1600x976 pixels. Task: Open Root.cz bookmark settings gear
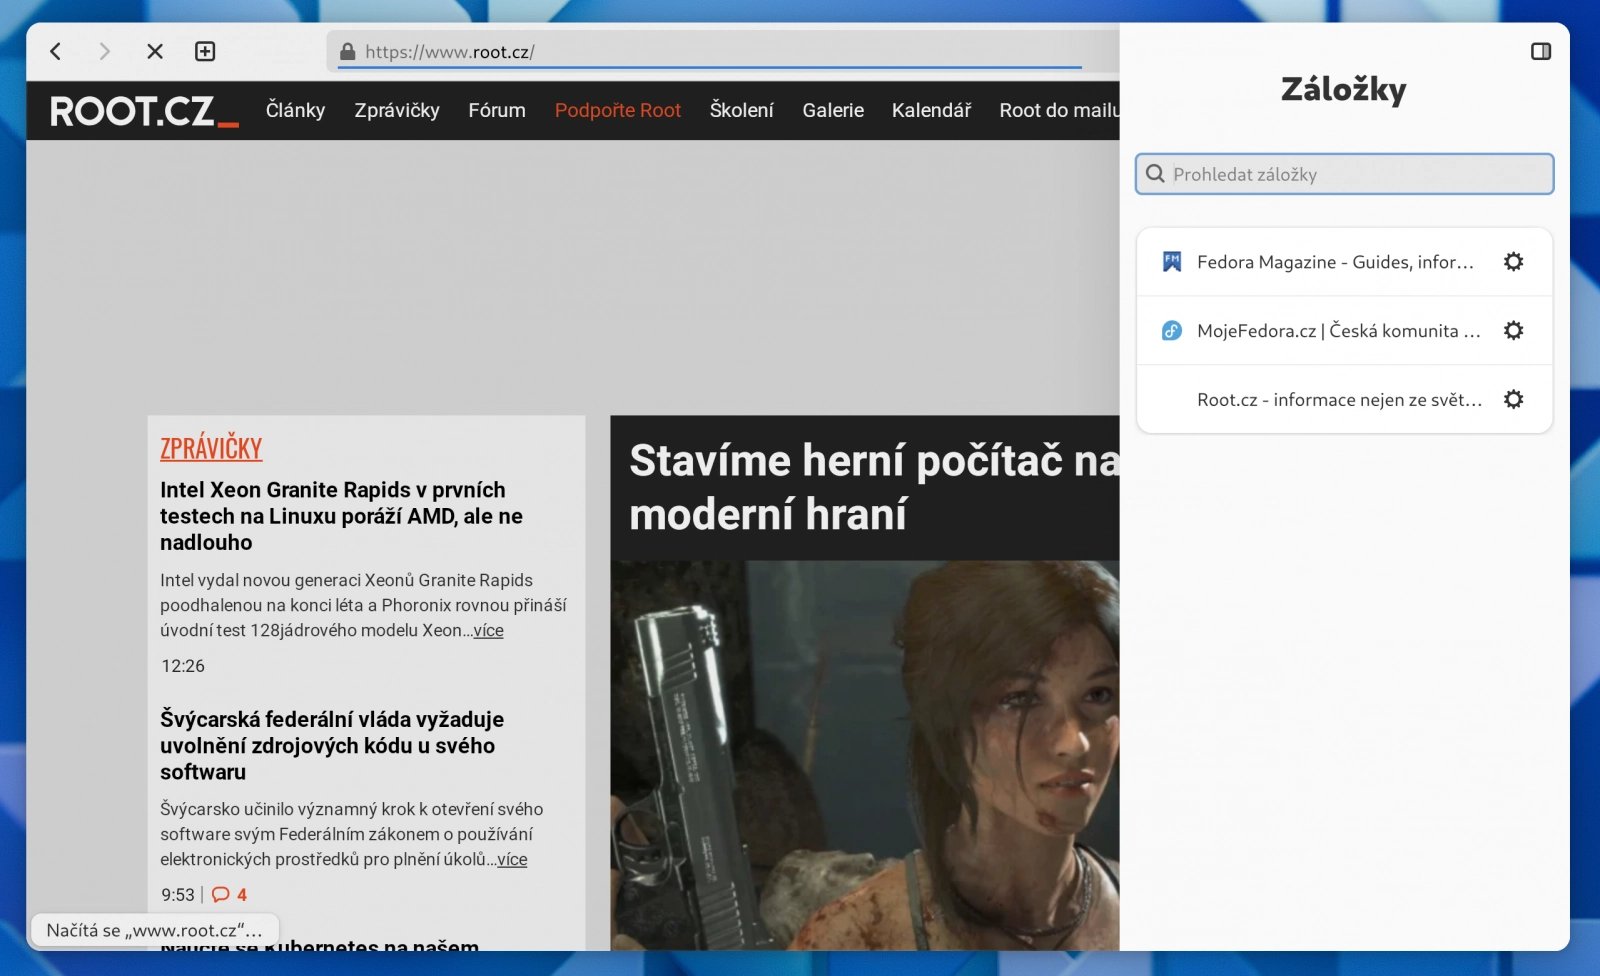(1514, 400)
